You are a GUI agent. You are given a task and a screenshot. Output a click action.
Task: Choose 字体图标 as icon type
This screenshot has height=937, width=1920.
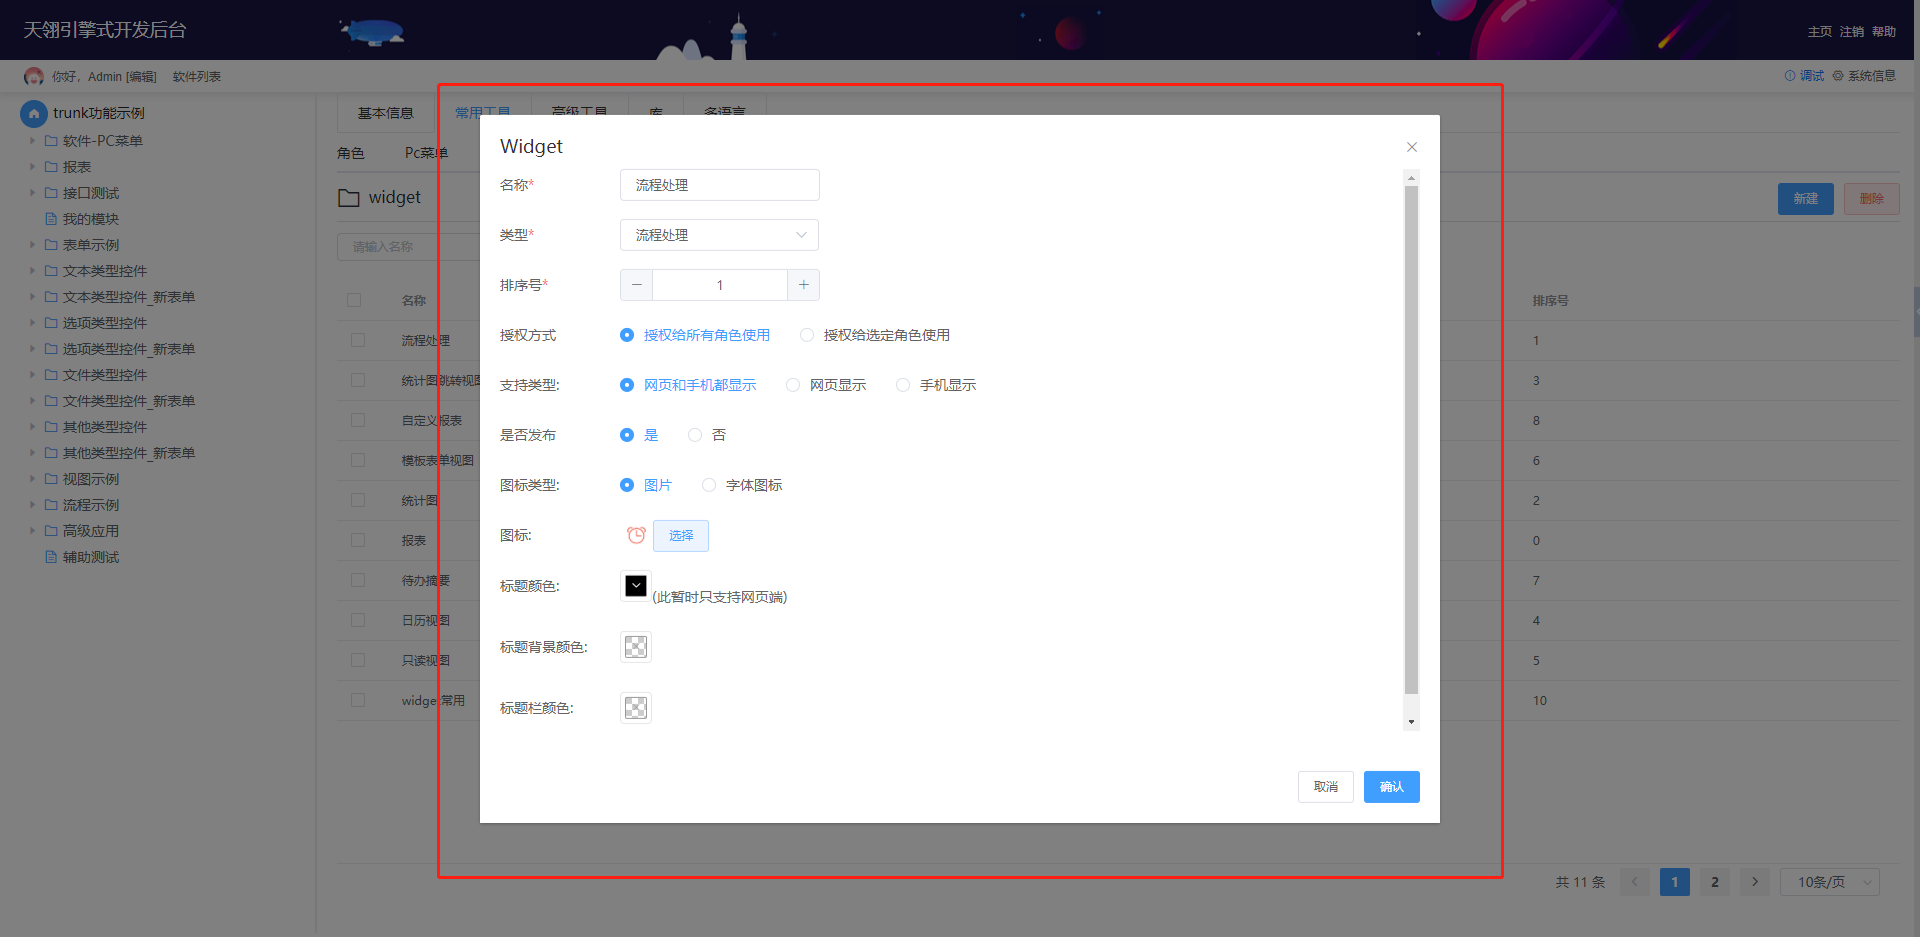(709, 485)
